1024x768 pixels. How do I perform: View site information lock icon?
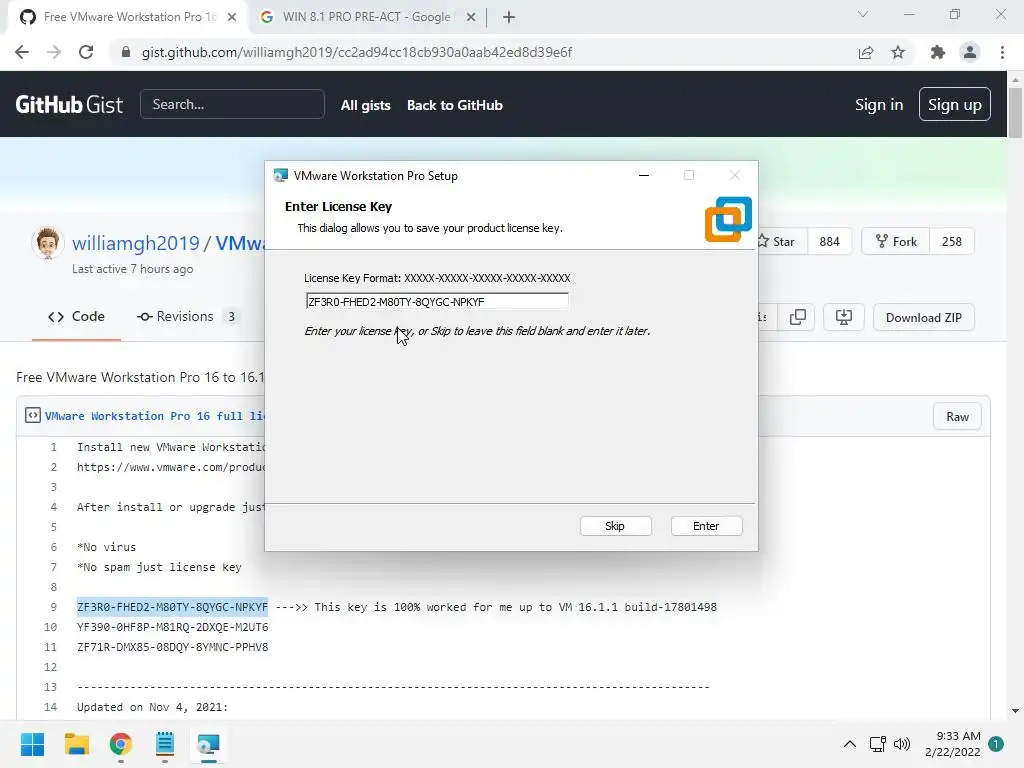point(126,52)
